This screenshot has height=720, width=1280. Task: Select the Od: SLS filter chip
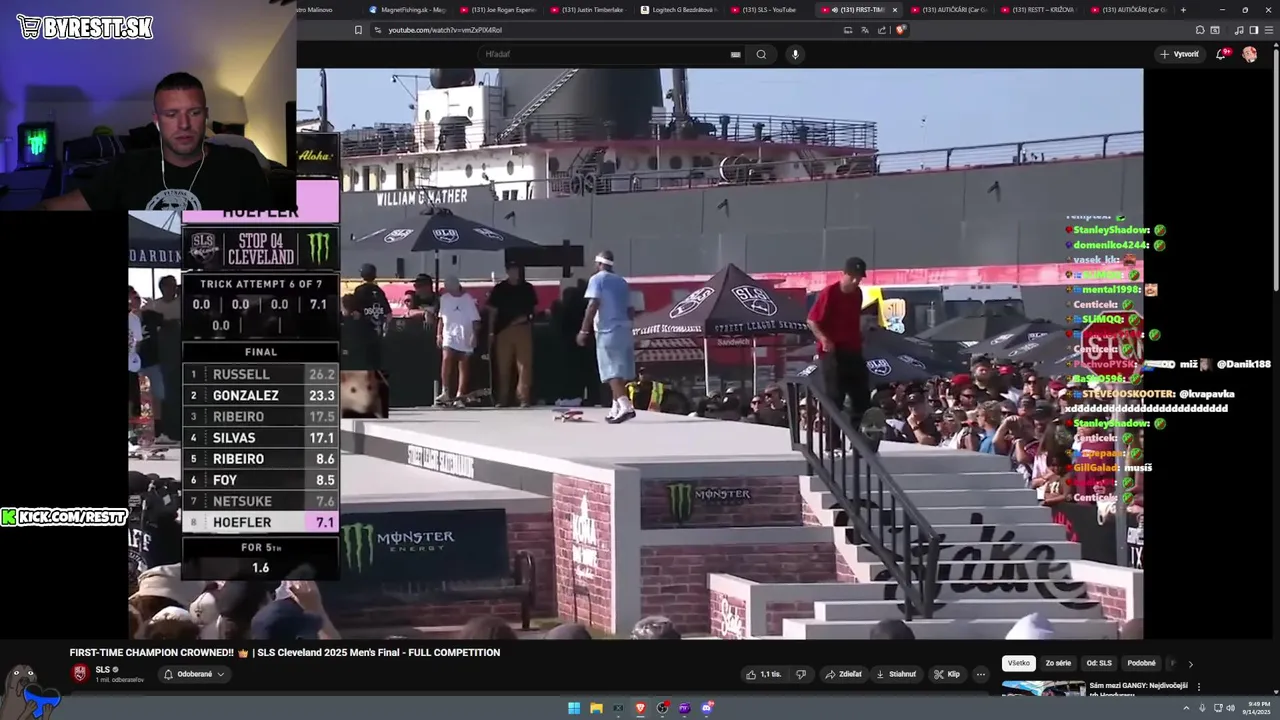[x=1099, y=663]
